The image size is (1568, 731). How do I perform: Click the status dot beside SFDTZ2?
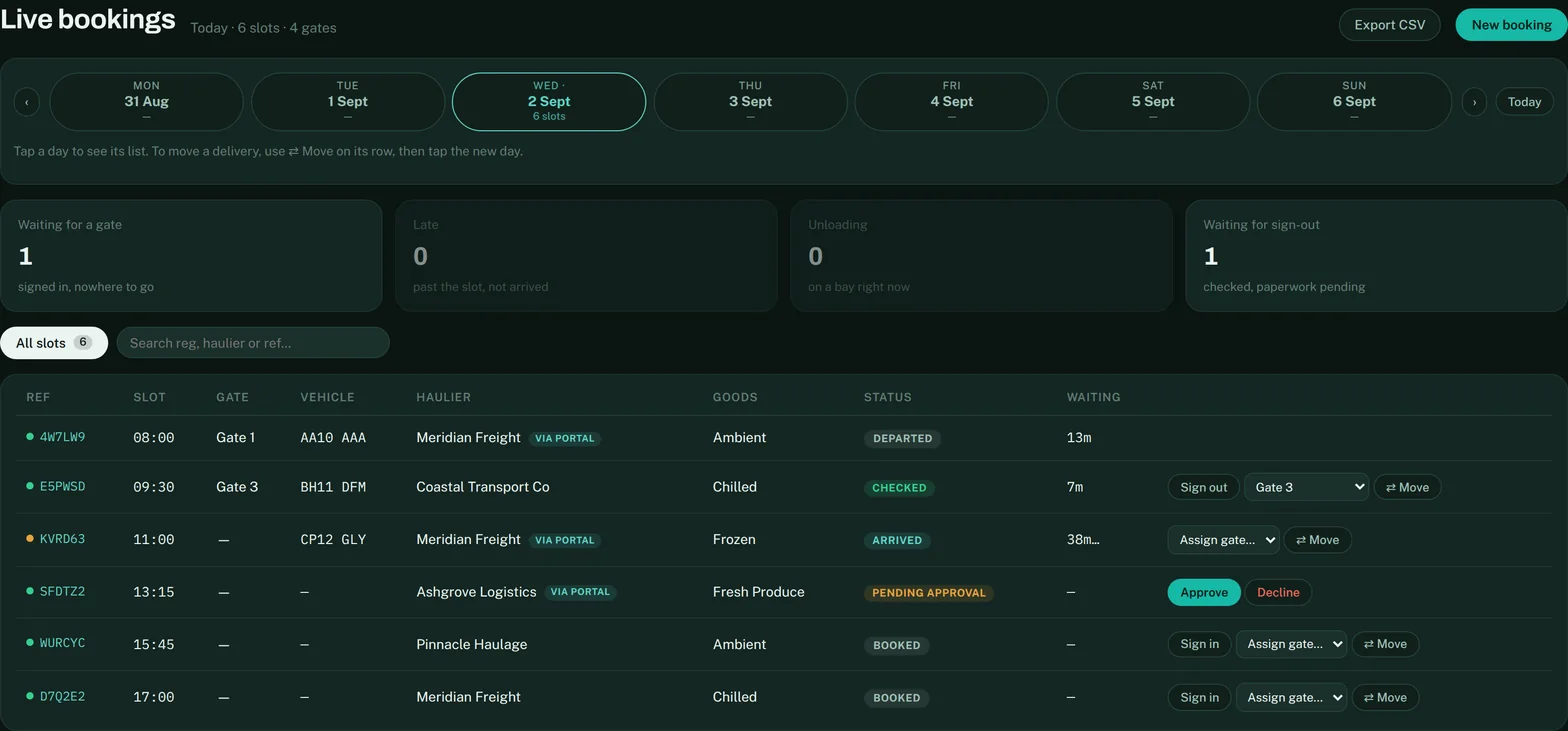point(30,591)
